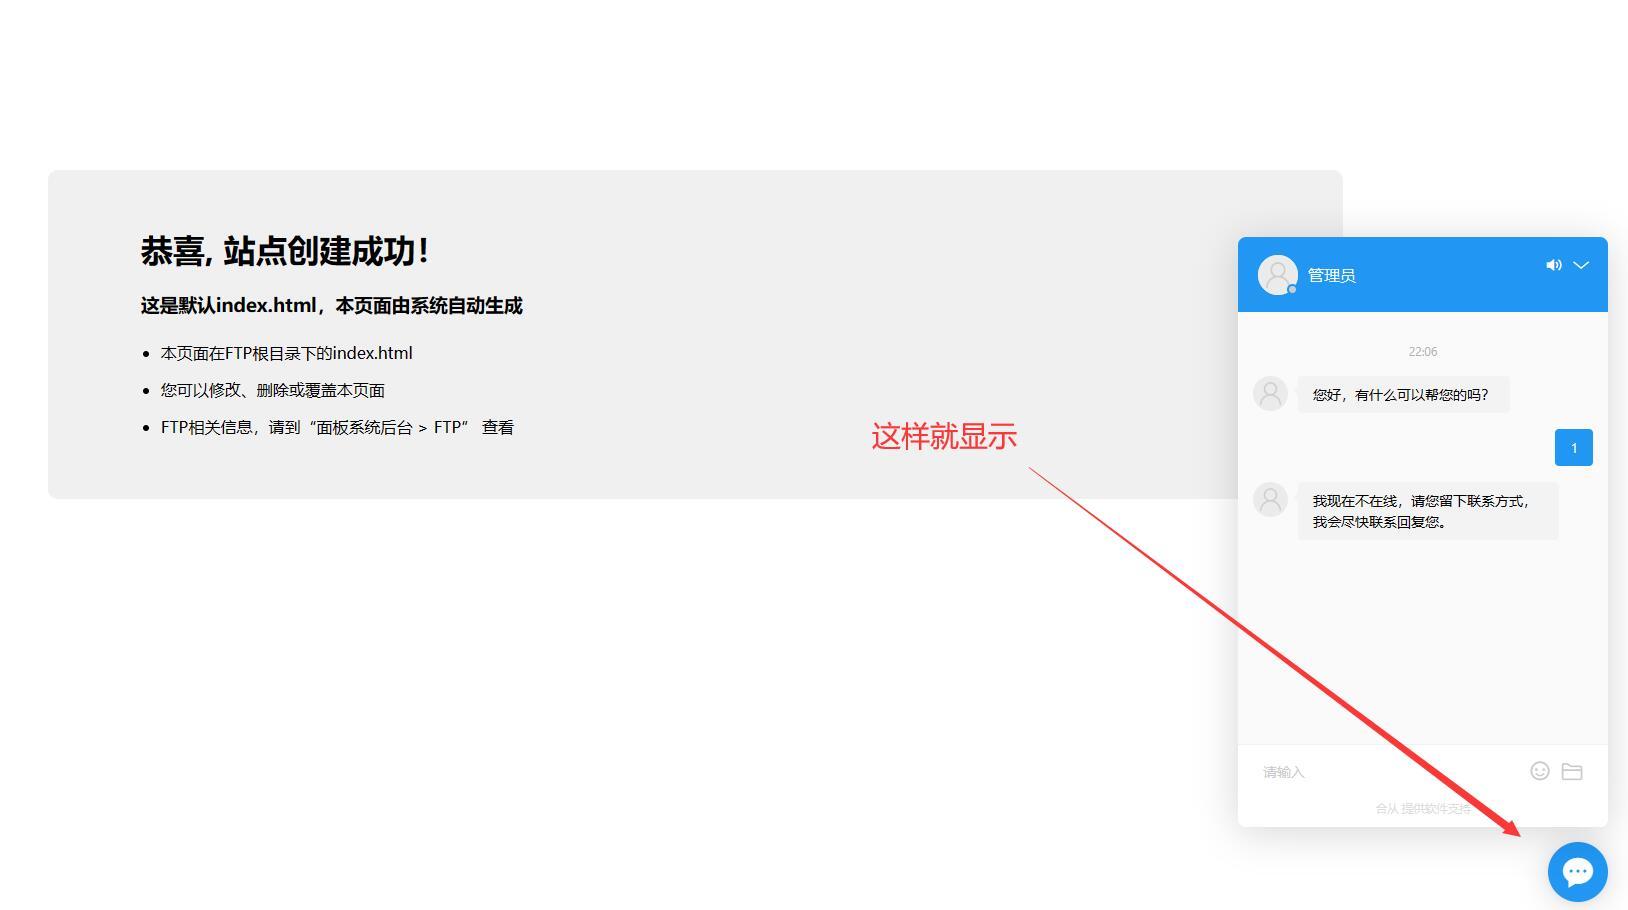Click the 合从 提供软件支持 footer link
This screenshot has height=910, width=1628.
1422,808
